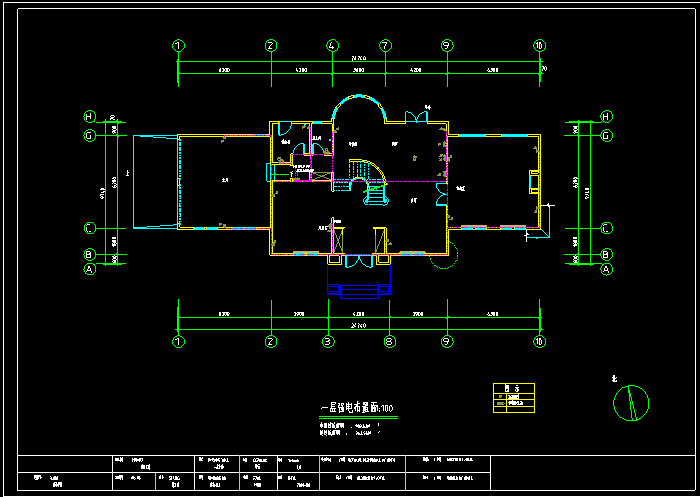
Task: Select right-side grid axis bubble C
Action: [606, 228]
